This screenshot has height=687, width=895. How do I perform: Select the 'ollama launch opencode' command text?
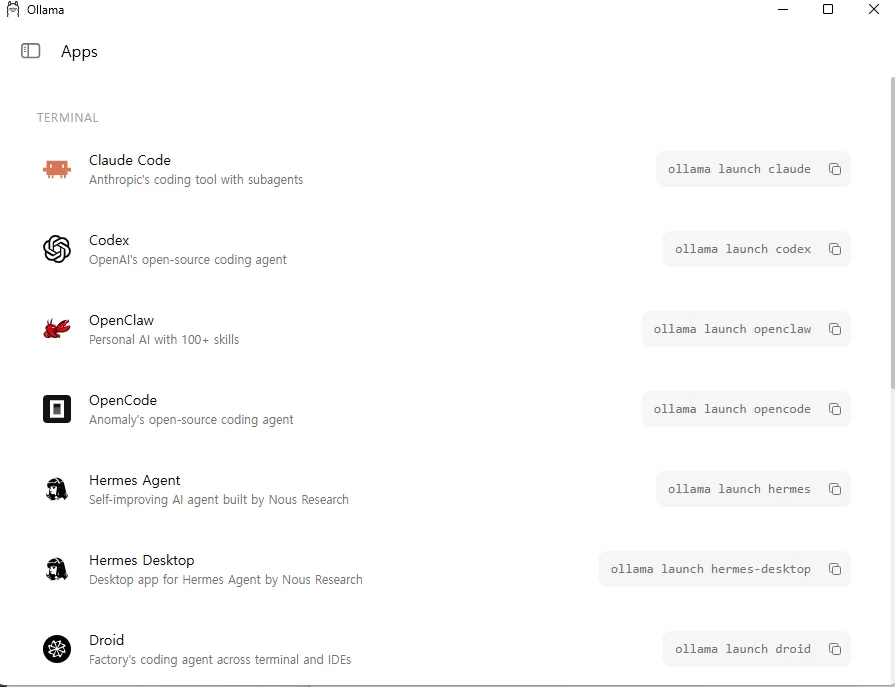click(732, 409)
